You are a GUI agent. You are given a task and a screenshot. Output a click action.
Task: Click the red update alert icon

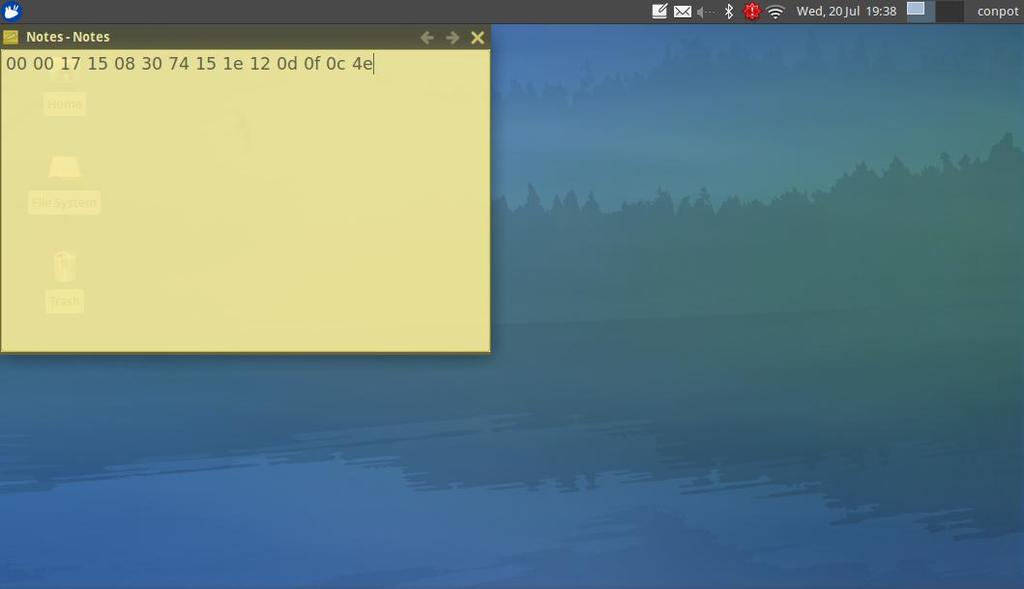pos(752,11)
